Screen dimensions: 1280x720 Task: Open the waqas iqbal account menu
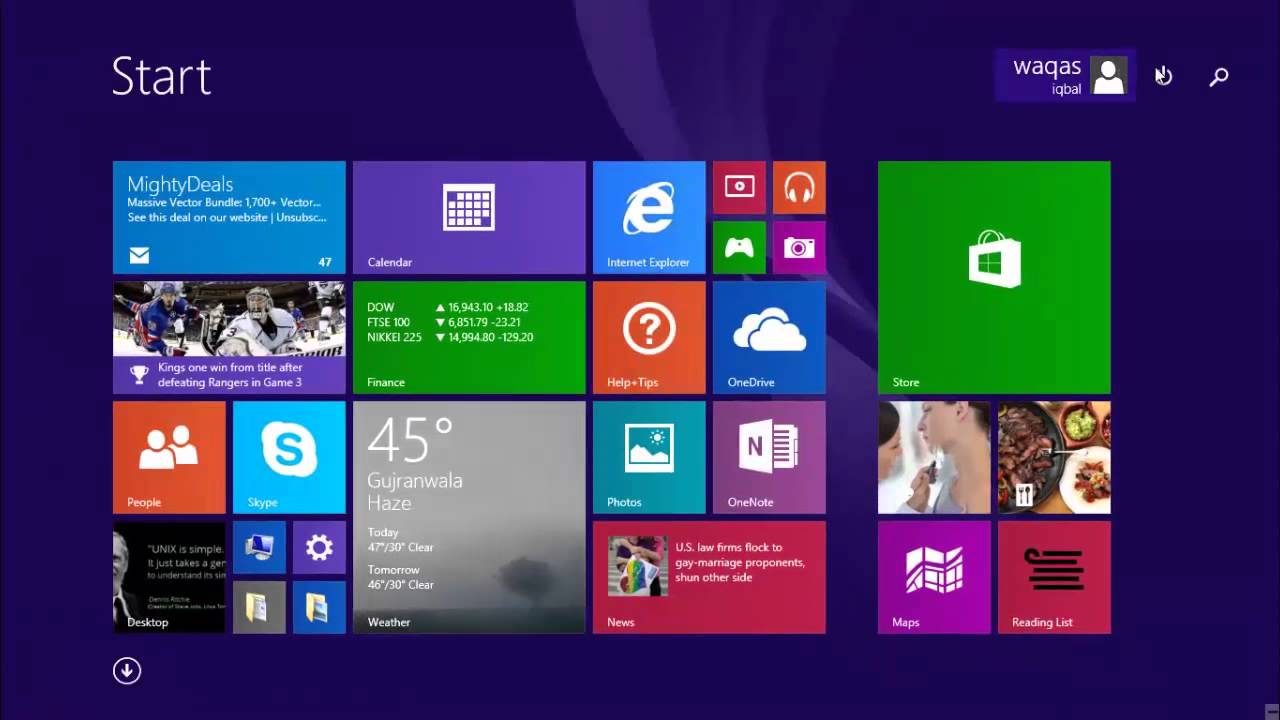1065,75
